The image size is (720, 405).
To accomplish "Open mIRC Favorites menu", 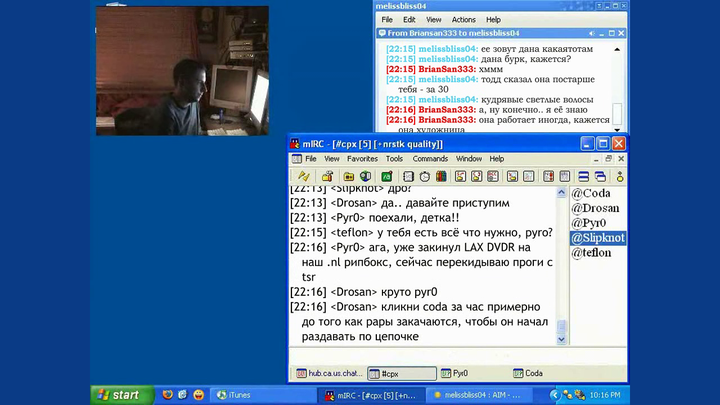I will pyautogui.click(x=362, y=159).
